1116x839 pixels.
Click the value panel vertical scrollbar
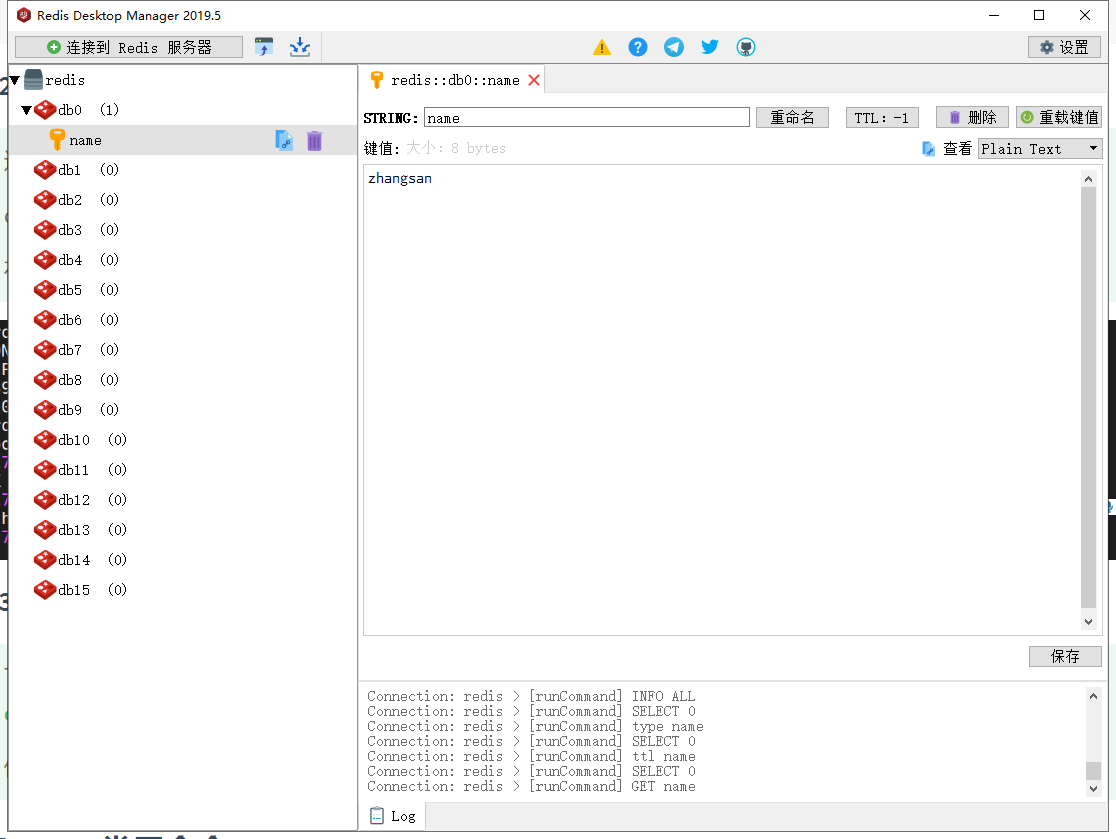(1088, 400)
